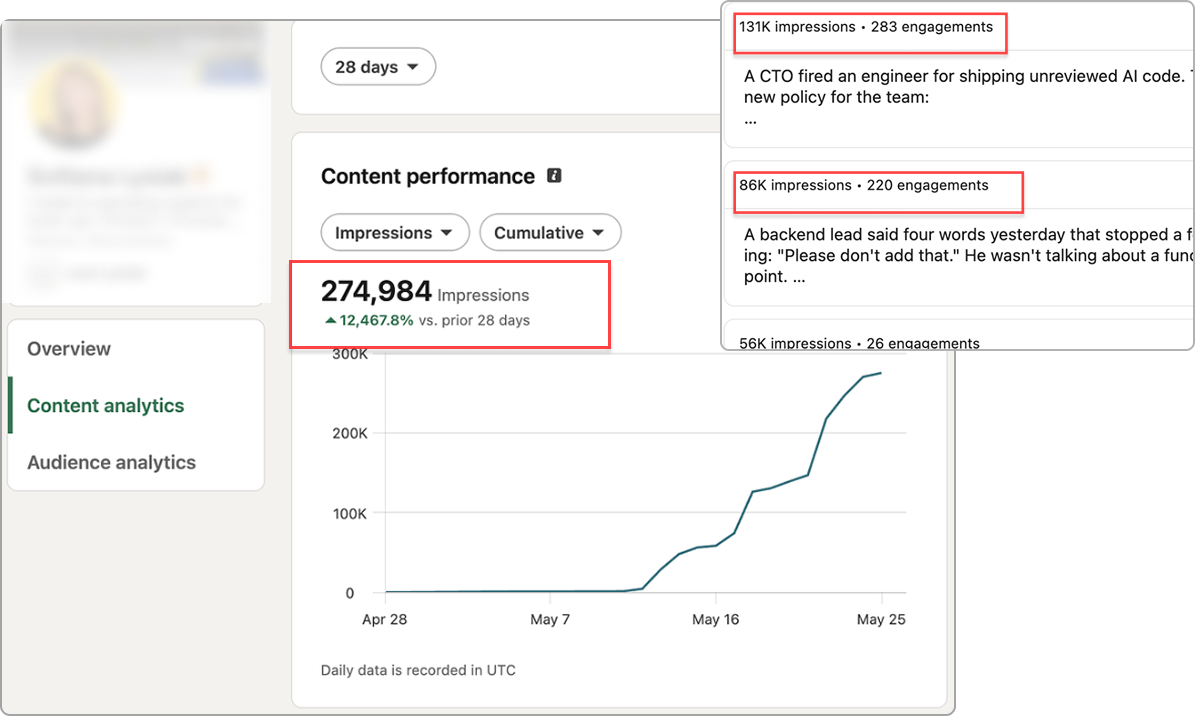
Task: Click the Content performance heading
Action: pyautogui.click(x=428, y=176)
